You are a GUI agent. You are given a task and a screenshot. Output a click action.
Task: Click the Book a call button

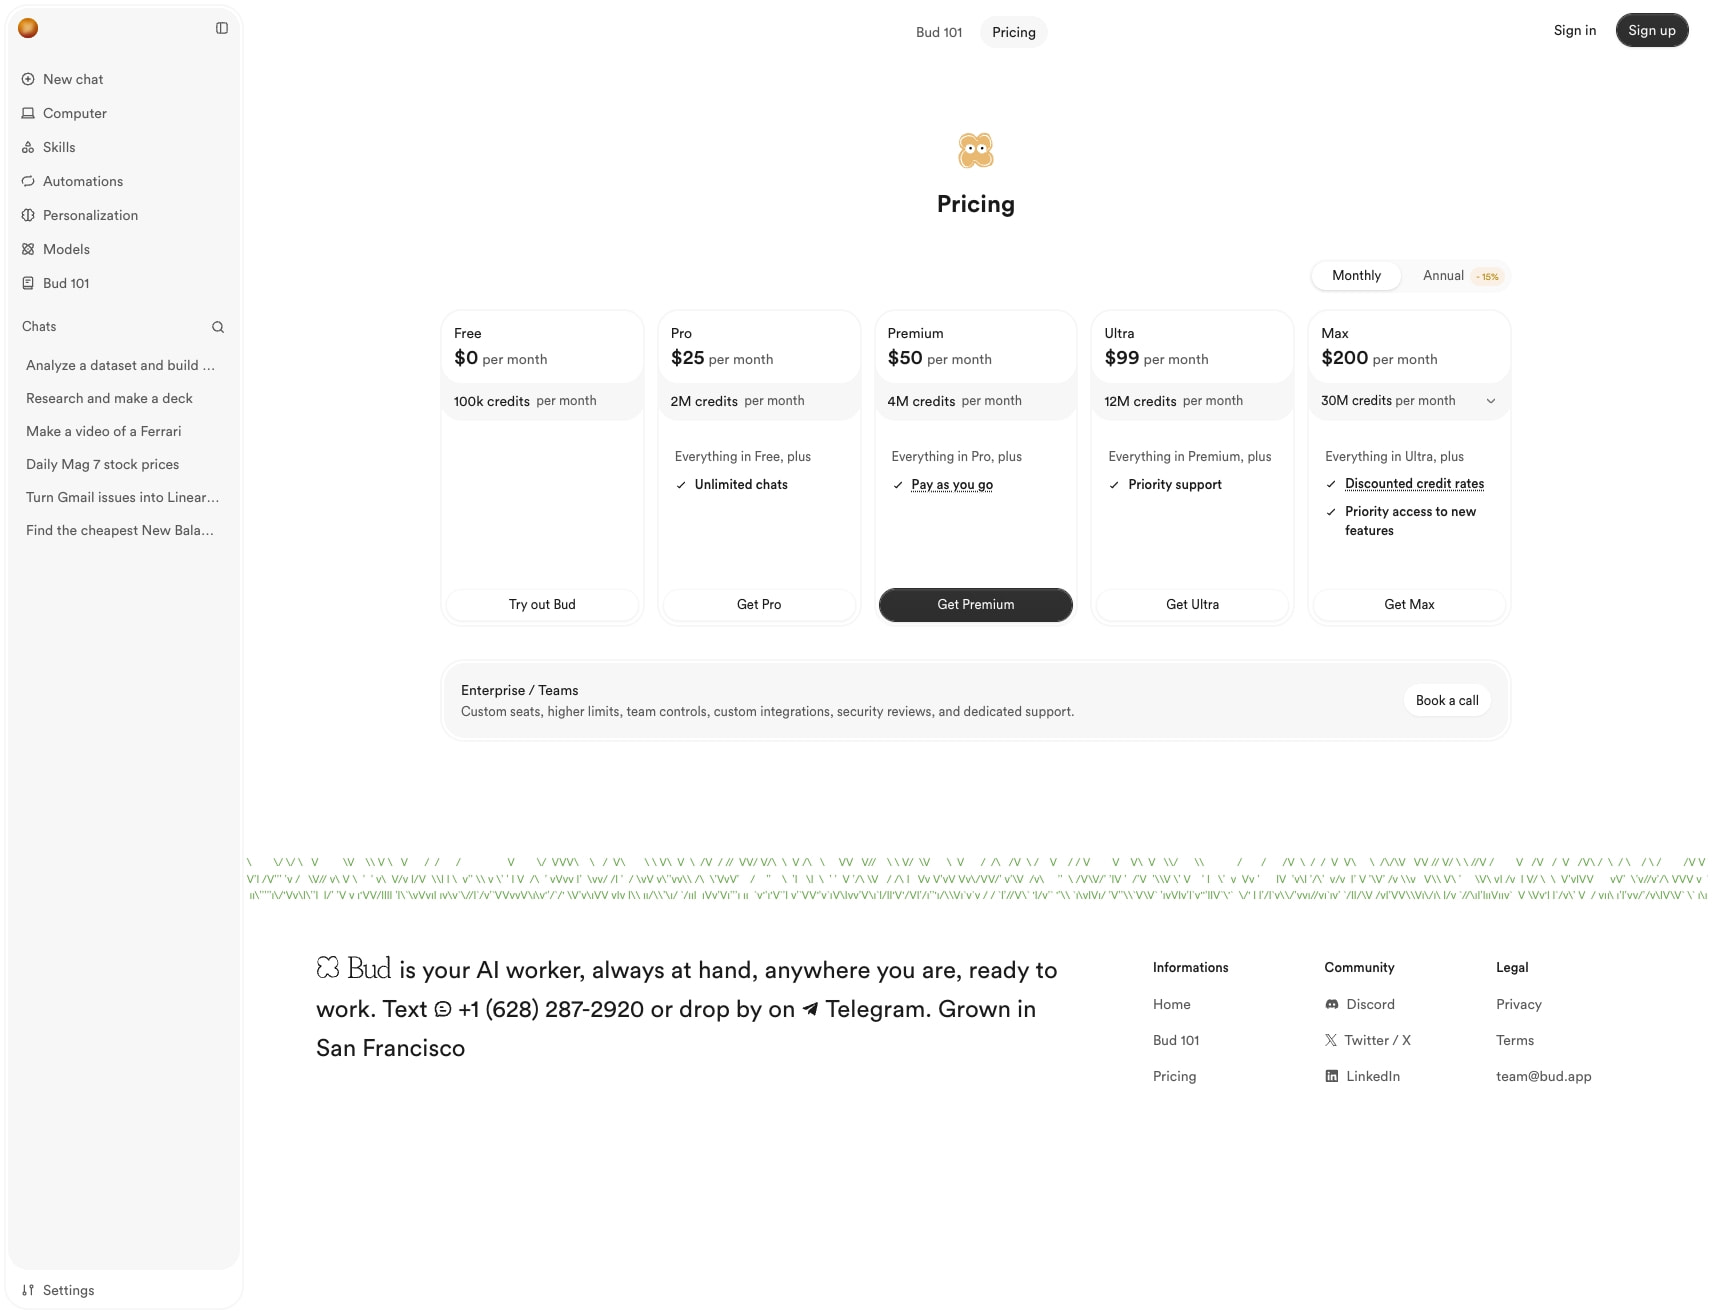click(x=1447, y=700)
